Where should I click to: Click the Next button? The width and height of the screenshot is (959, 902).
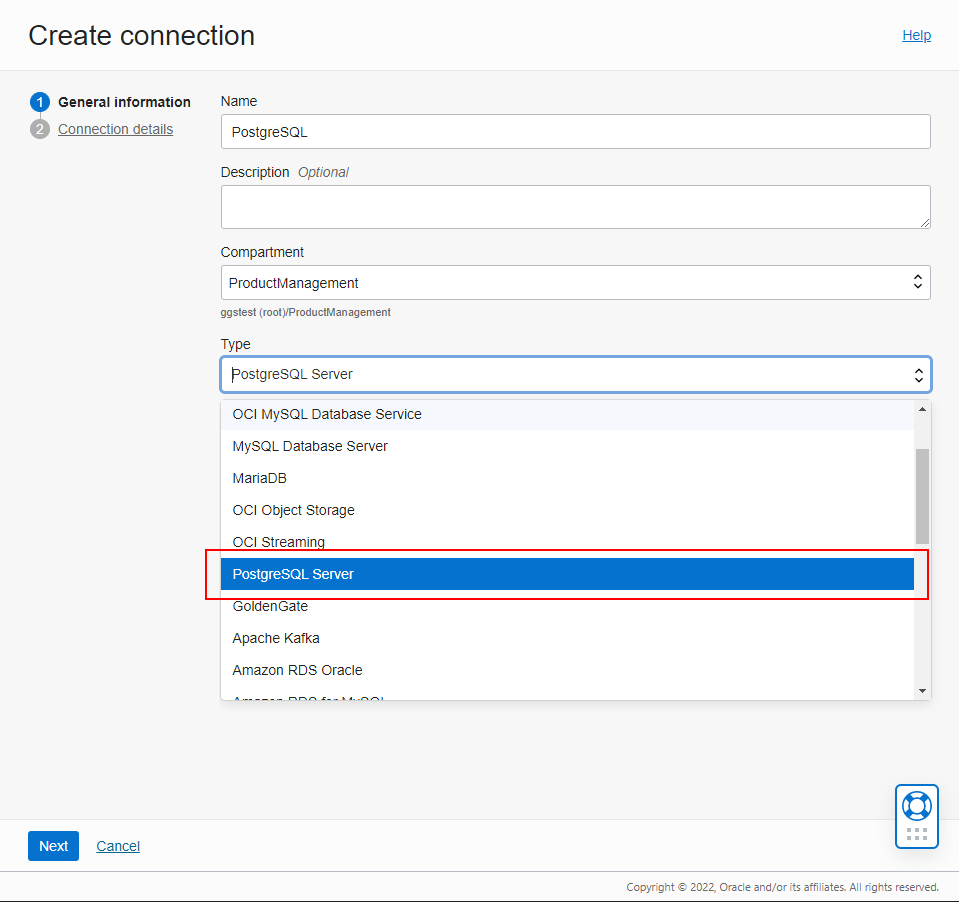(53, 846)
